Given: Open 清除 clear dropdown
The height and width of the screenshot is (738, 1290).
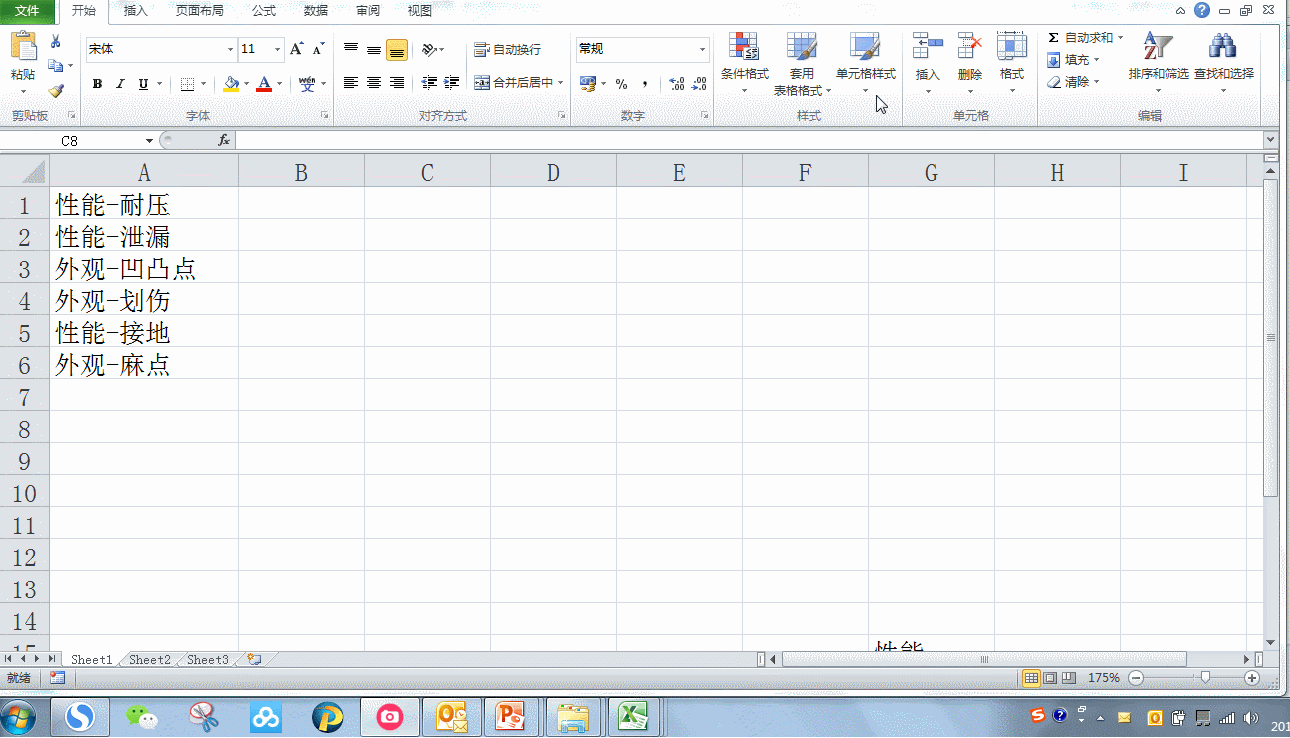Looking at the screenshot, I should (x=1073, y=82).
